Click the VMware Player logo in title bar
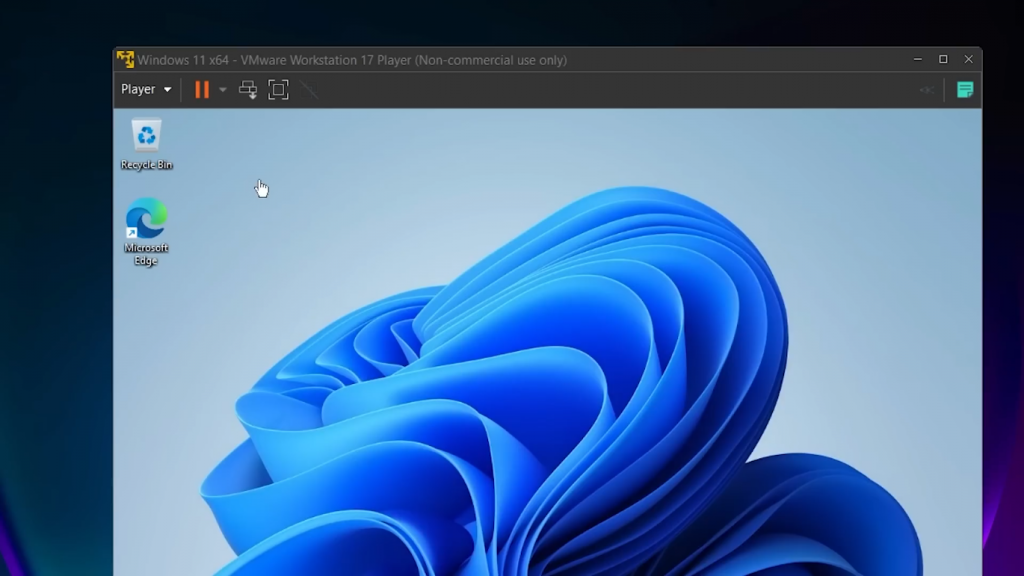This screenshot has width=1024, height=576. click(125, 59)
